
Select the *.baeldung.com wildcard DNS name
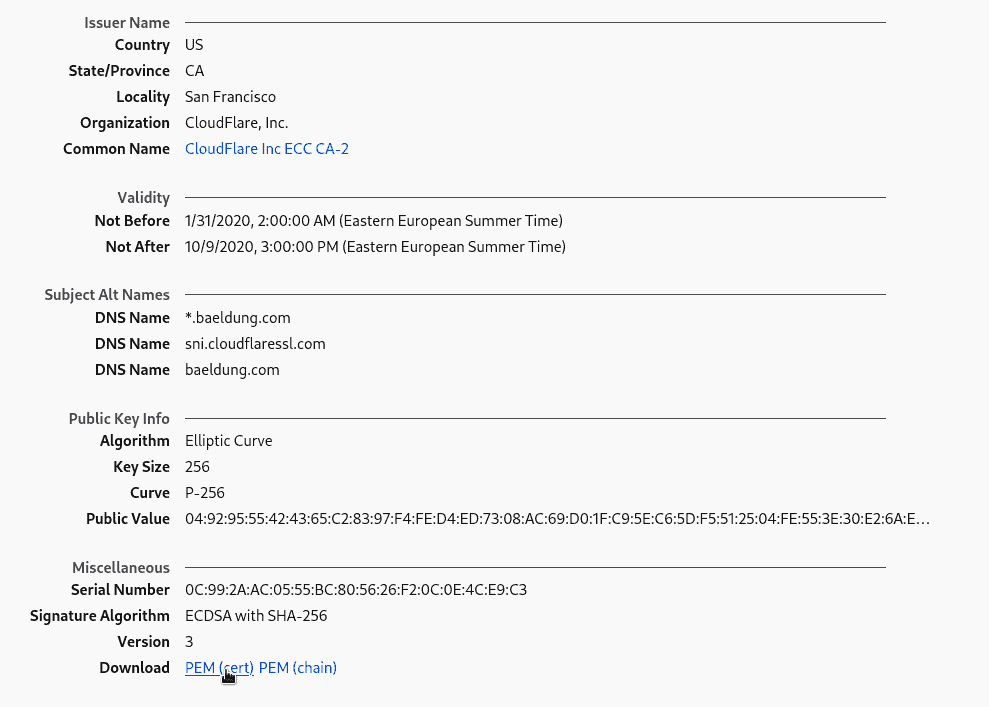coord(237,318)
